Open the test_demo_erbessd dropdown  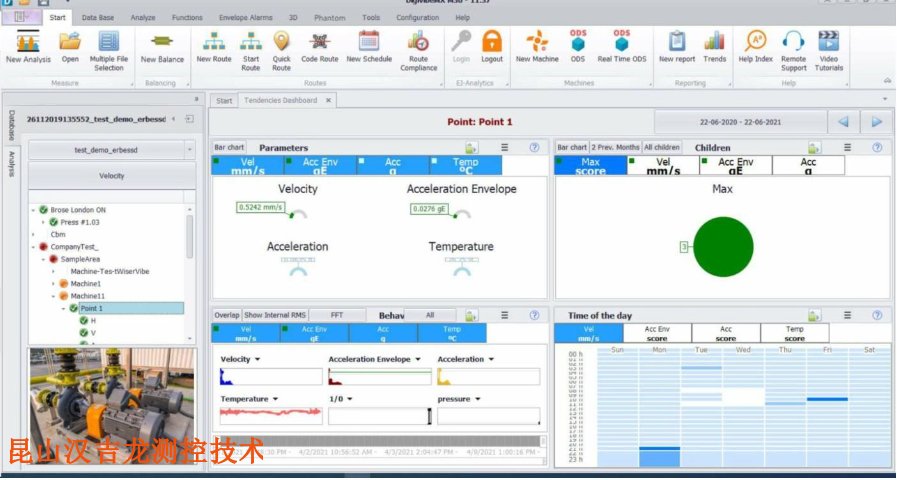pyautogui.click(x=111, y=149)
